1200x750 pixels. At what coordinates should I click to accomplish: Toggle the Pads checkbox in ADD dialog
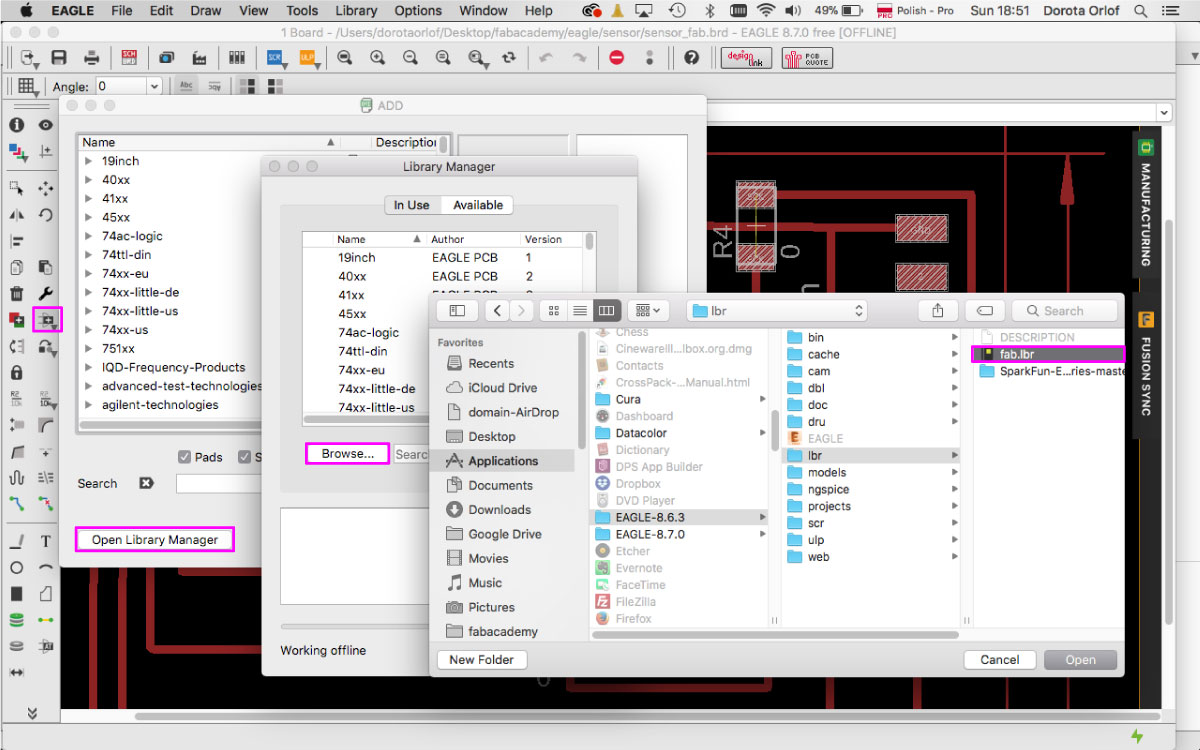point(184,457)
